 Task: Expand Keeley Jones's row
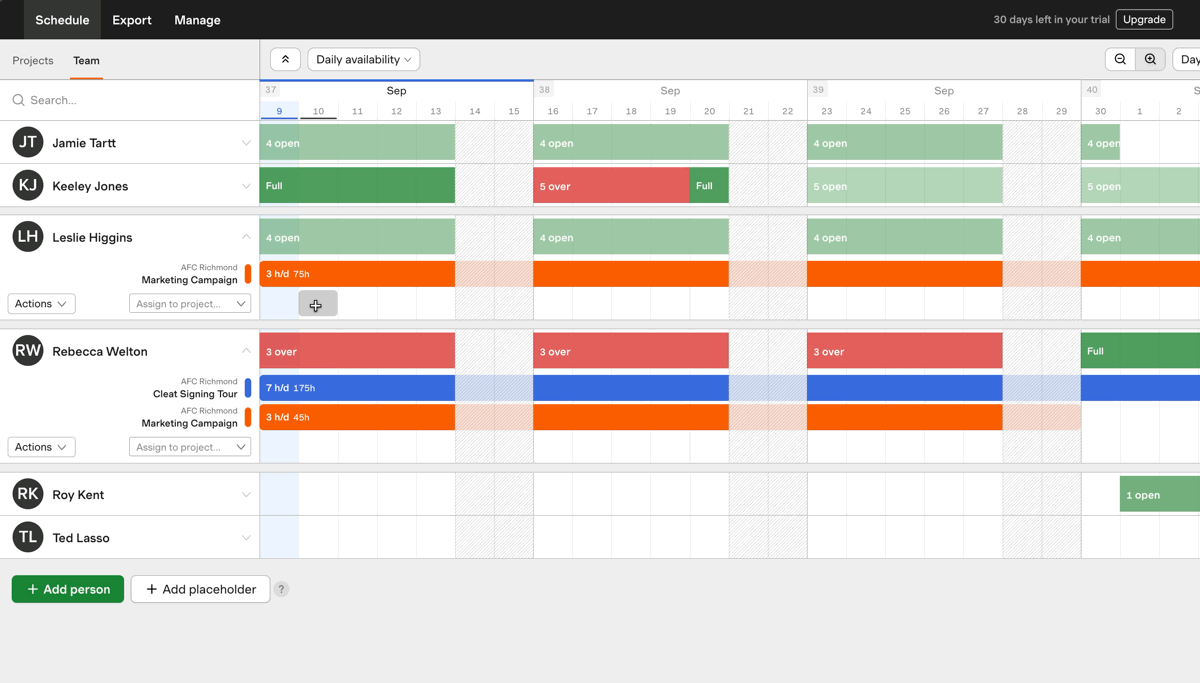pyautogui.click(x=246, y=186)
